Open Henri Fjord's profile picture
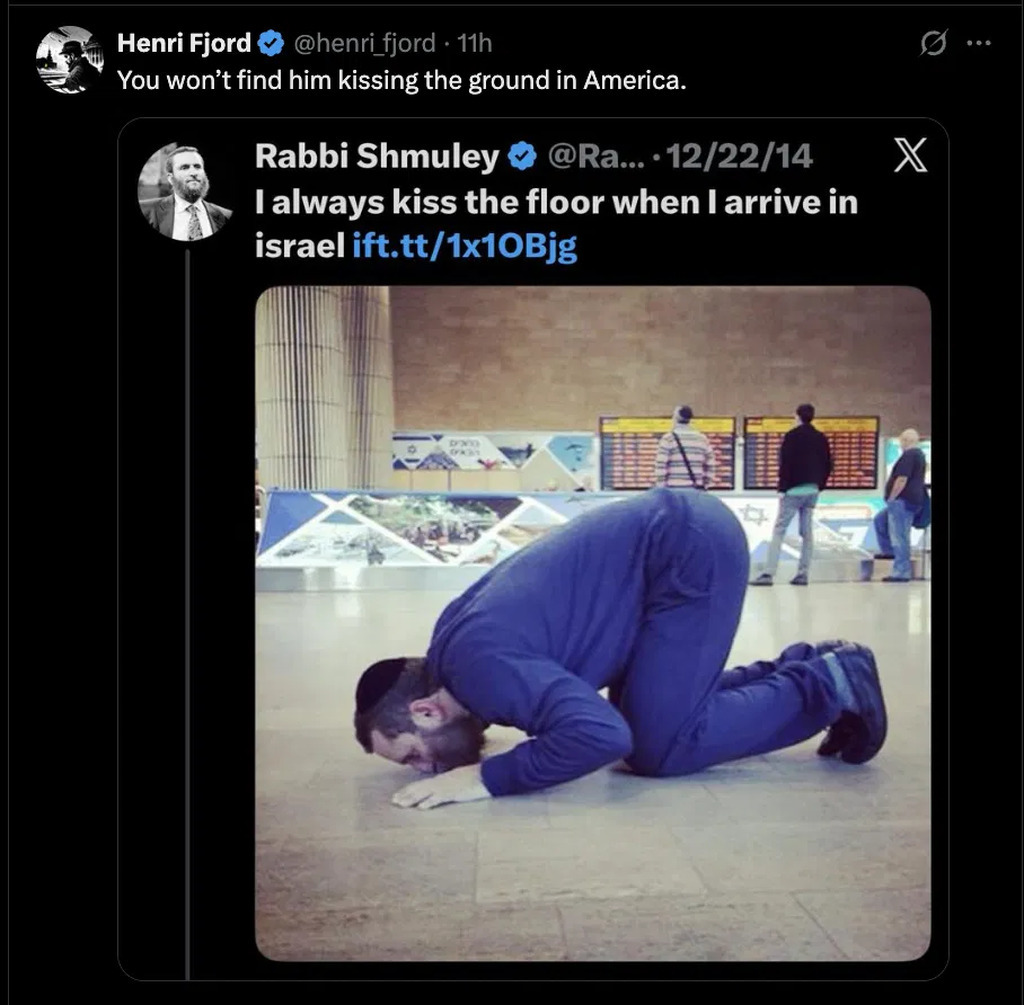 [x=69, y=60]
